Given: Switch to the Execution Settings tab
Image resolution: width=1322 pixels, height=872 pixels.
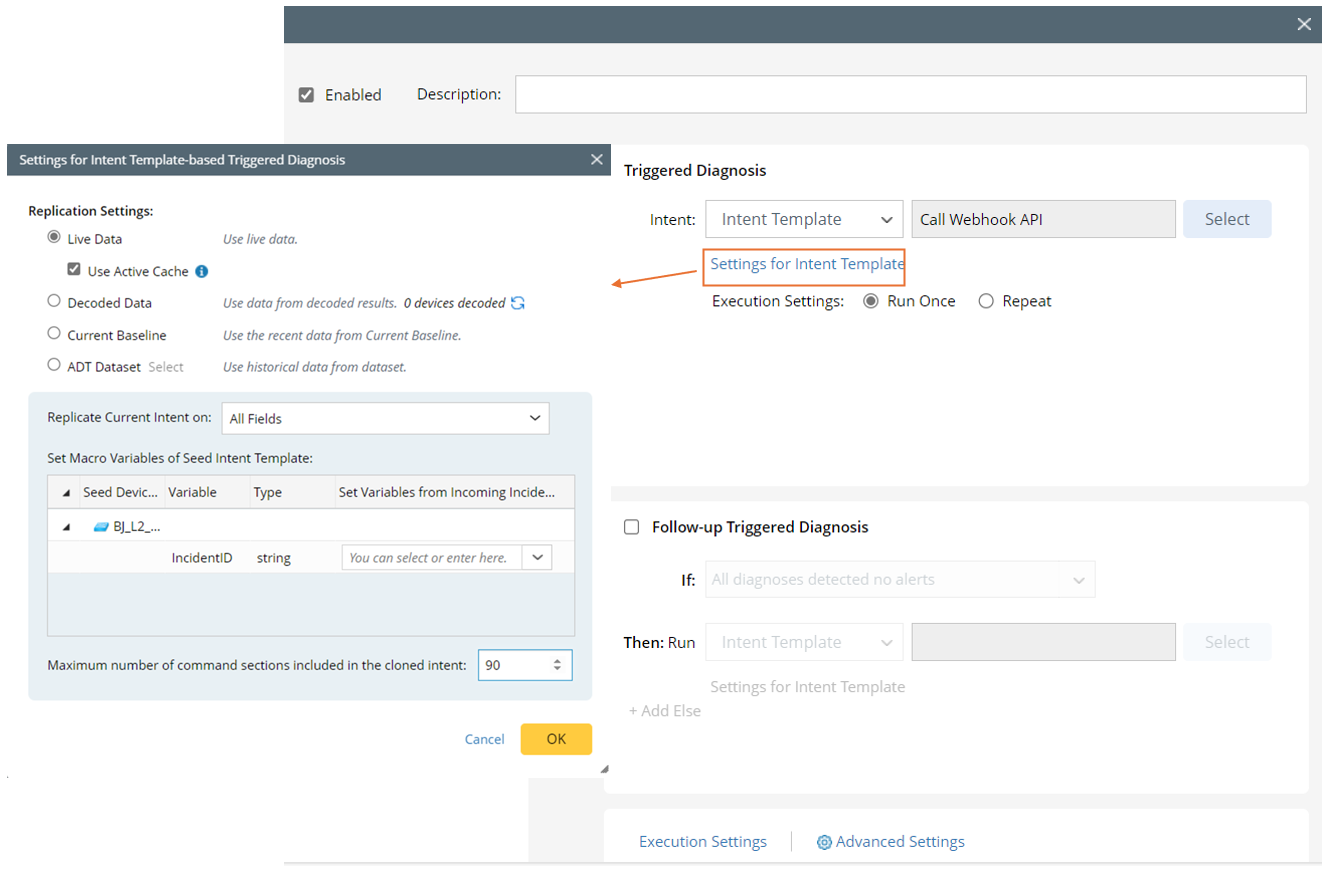Looking at the screenshot, I should pos(703,842).
